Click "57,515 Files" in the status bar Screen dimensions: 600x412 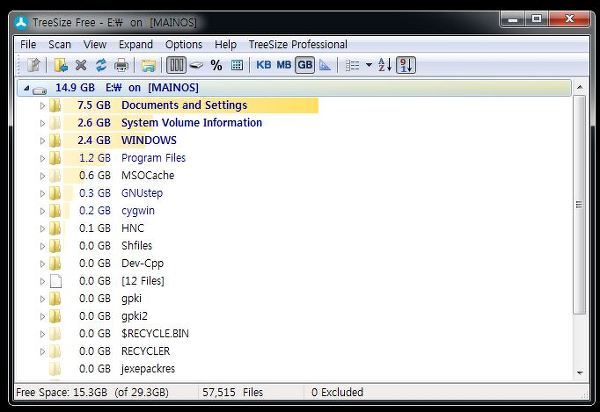[233, 392]
